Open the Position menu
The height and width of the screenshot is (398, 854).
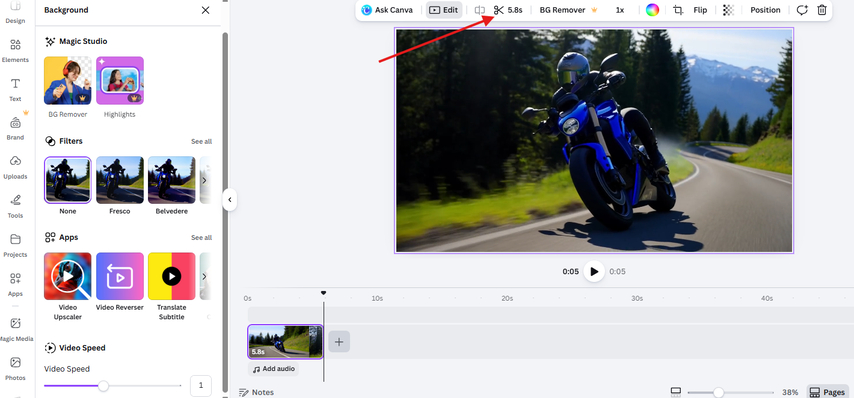[765, 10]
